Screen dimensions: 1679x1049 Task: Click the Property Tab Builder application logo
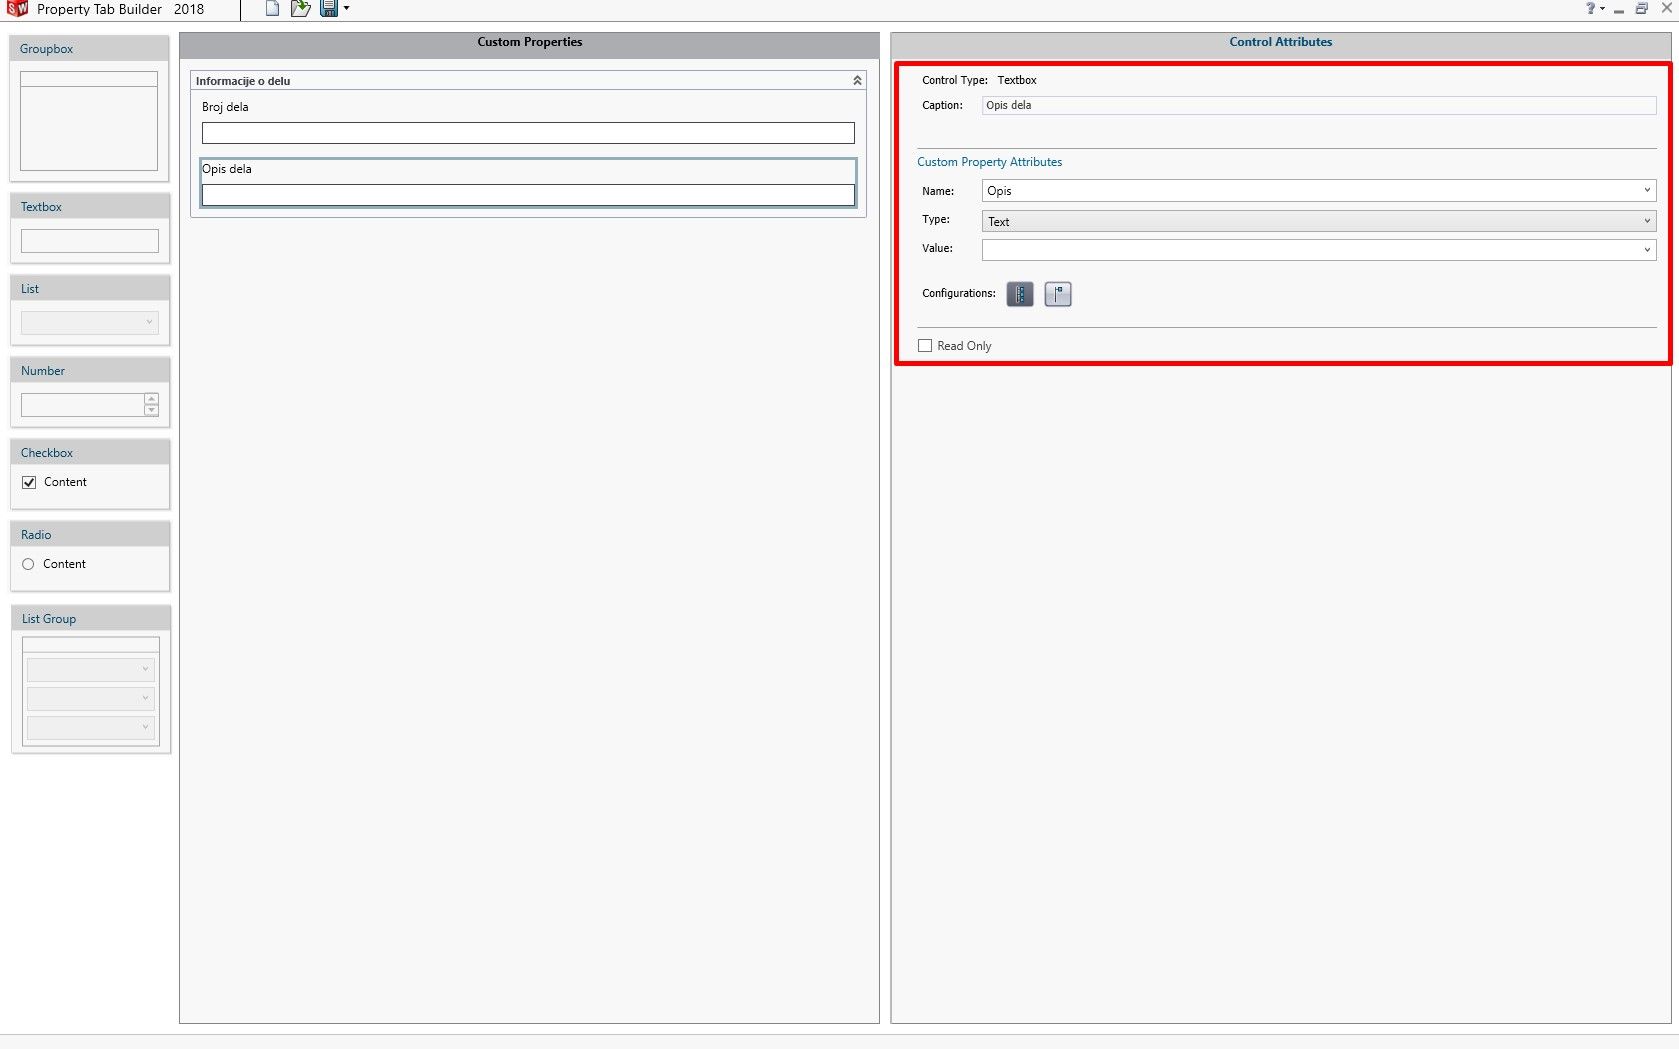point(16,9)
